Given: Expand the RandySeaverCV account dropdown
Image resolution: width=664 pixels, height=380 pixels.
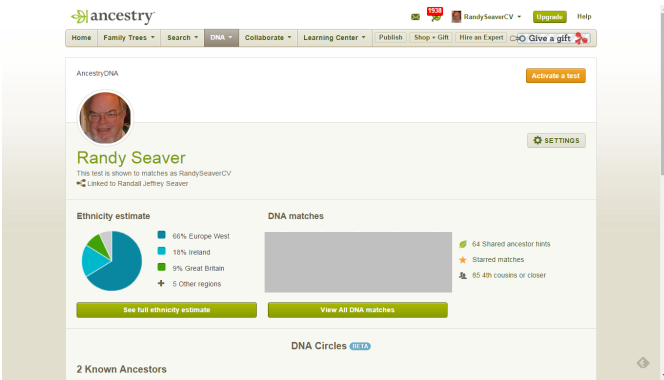Looking at the screenshot, I should click(x=519, y=17).
